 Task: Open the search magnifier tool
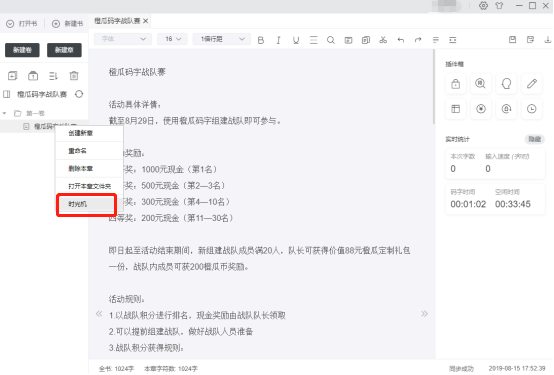331,40
